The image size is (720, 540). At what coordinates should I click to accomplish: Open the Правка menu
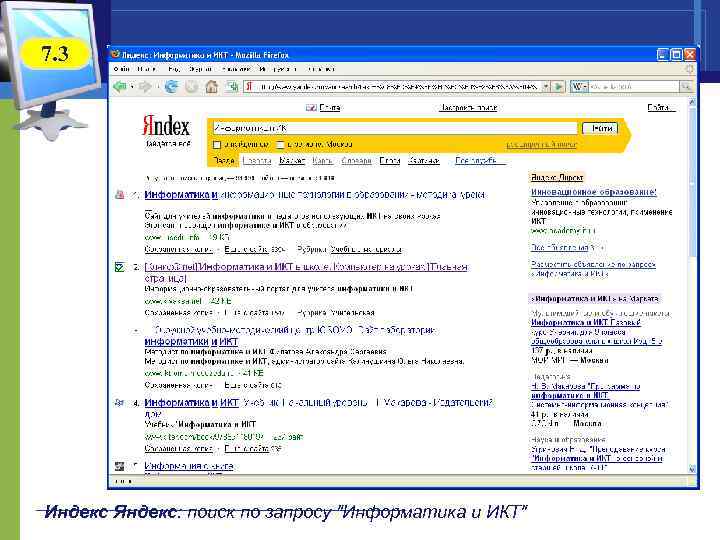(147, 69)
